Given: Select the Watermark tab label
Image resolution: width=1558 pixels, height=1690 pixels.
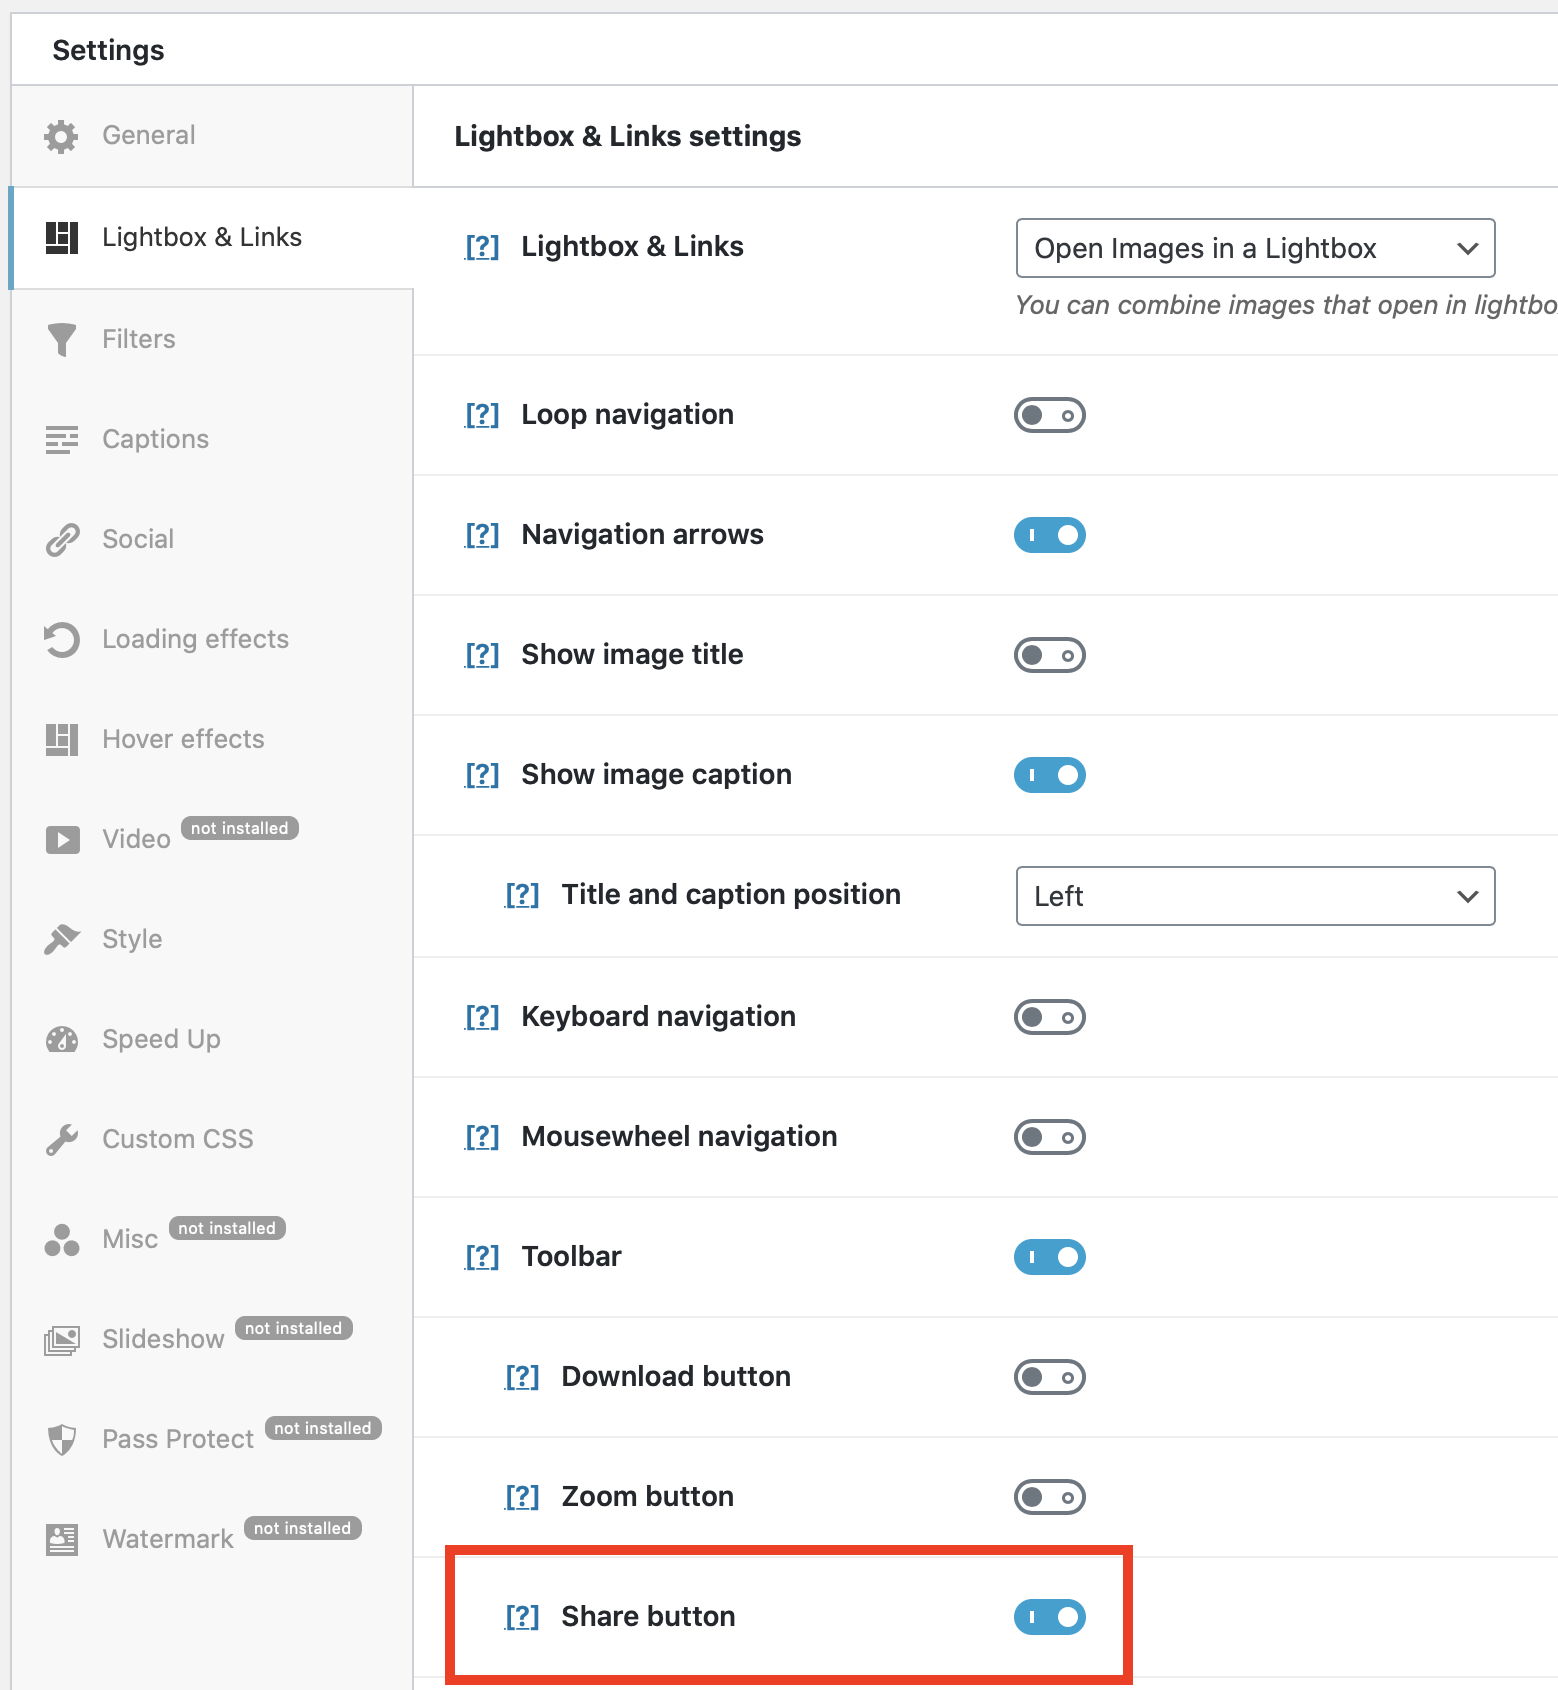Looking at the screenshot, I should pyautogui.click(x=168, y=1539).
